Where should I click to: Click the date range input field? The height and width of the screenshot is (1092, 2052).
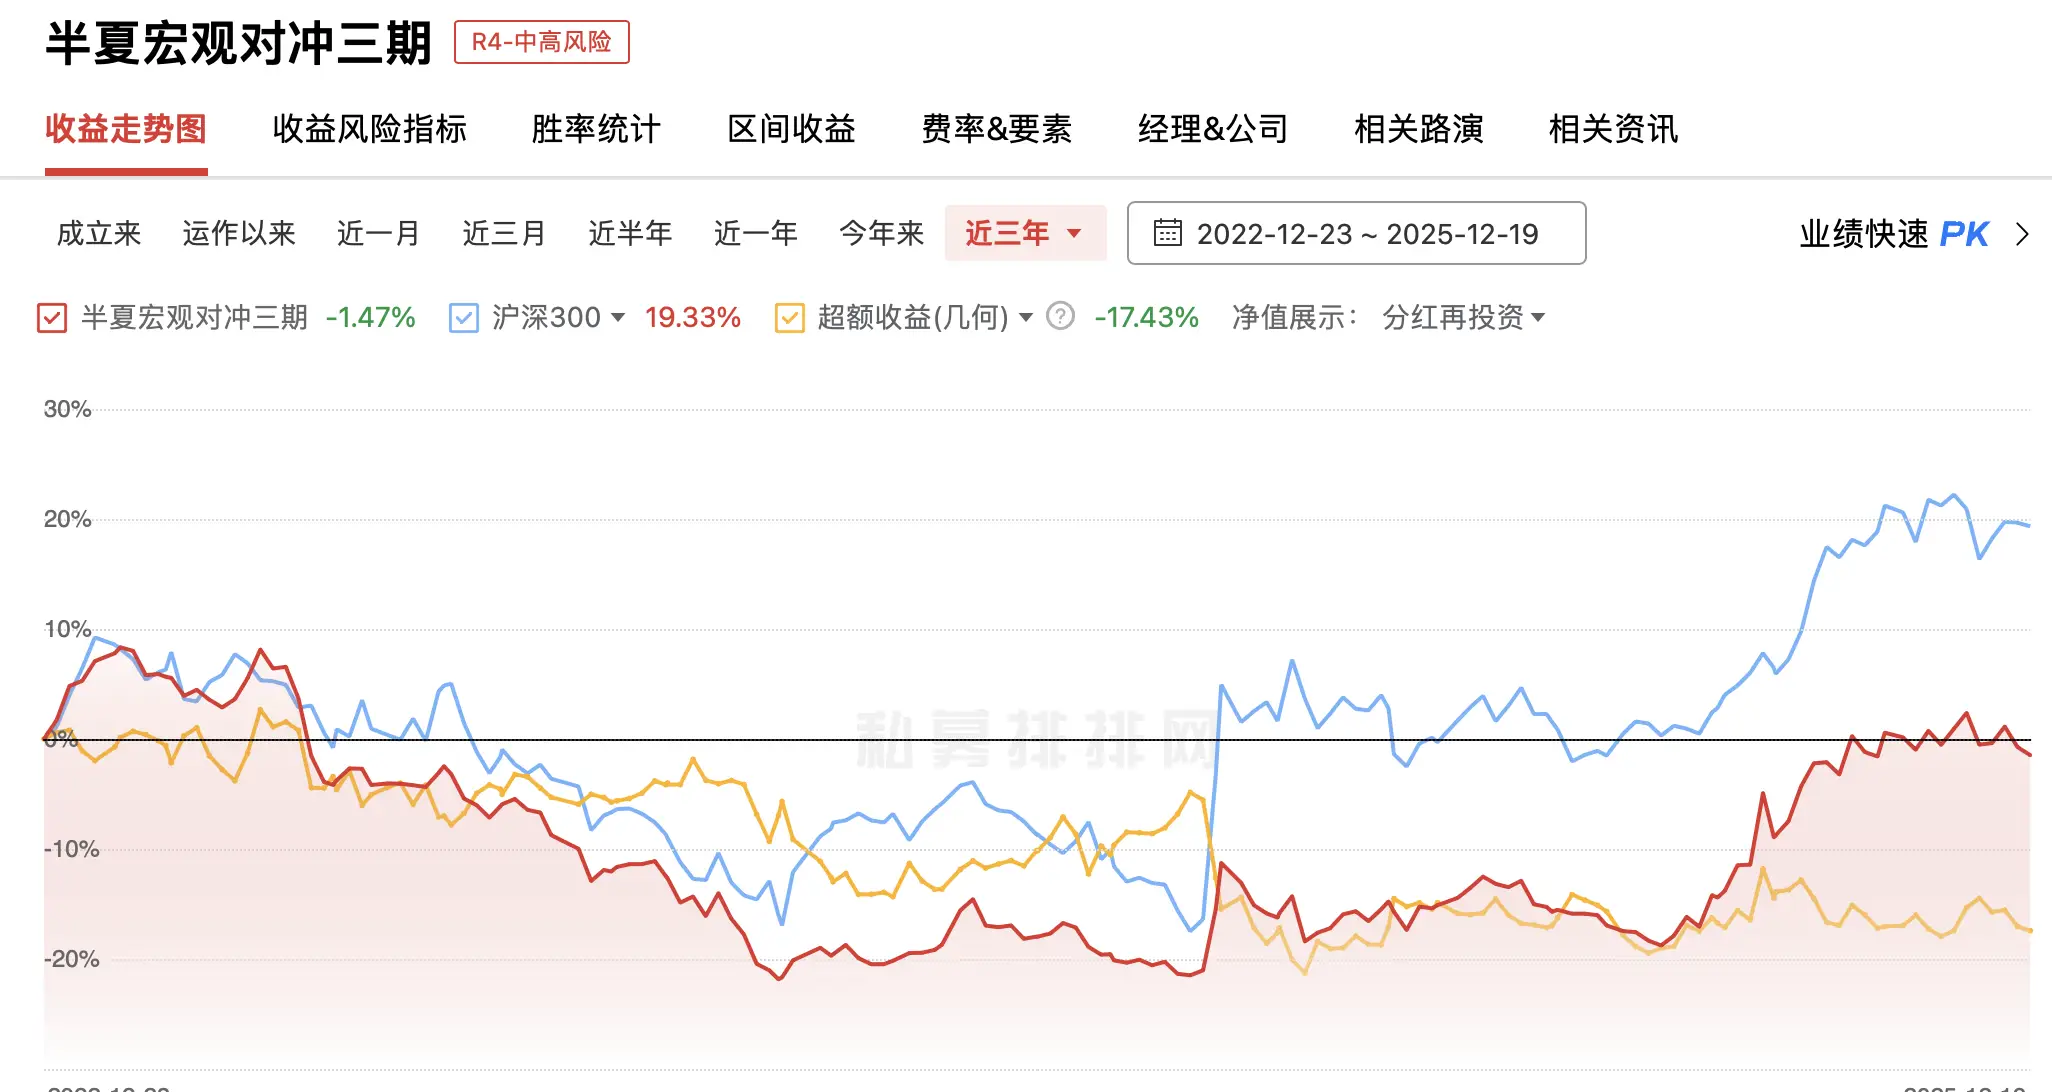1368,233
